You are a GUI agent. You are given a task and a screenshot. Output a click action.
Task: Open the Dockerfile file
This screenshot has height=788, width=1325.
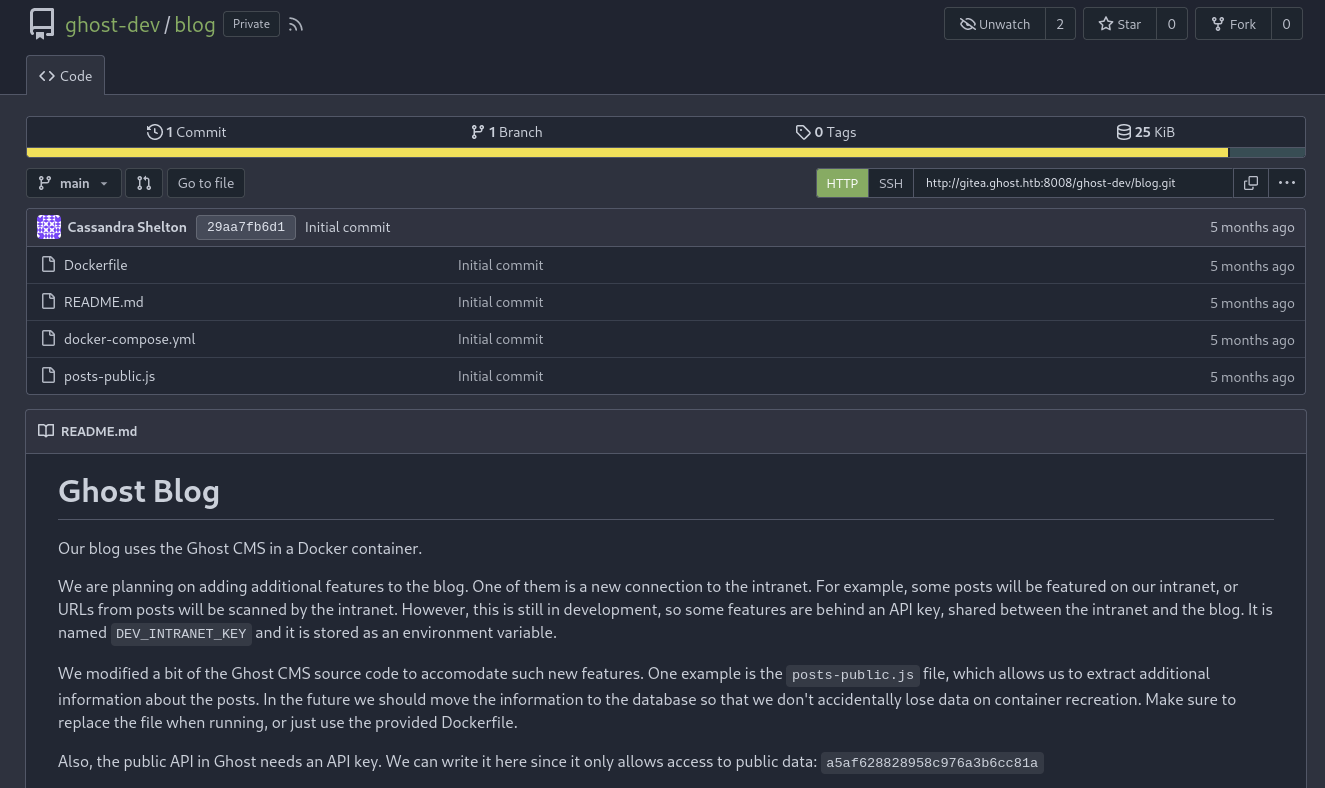[x=95, y=265]
